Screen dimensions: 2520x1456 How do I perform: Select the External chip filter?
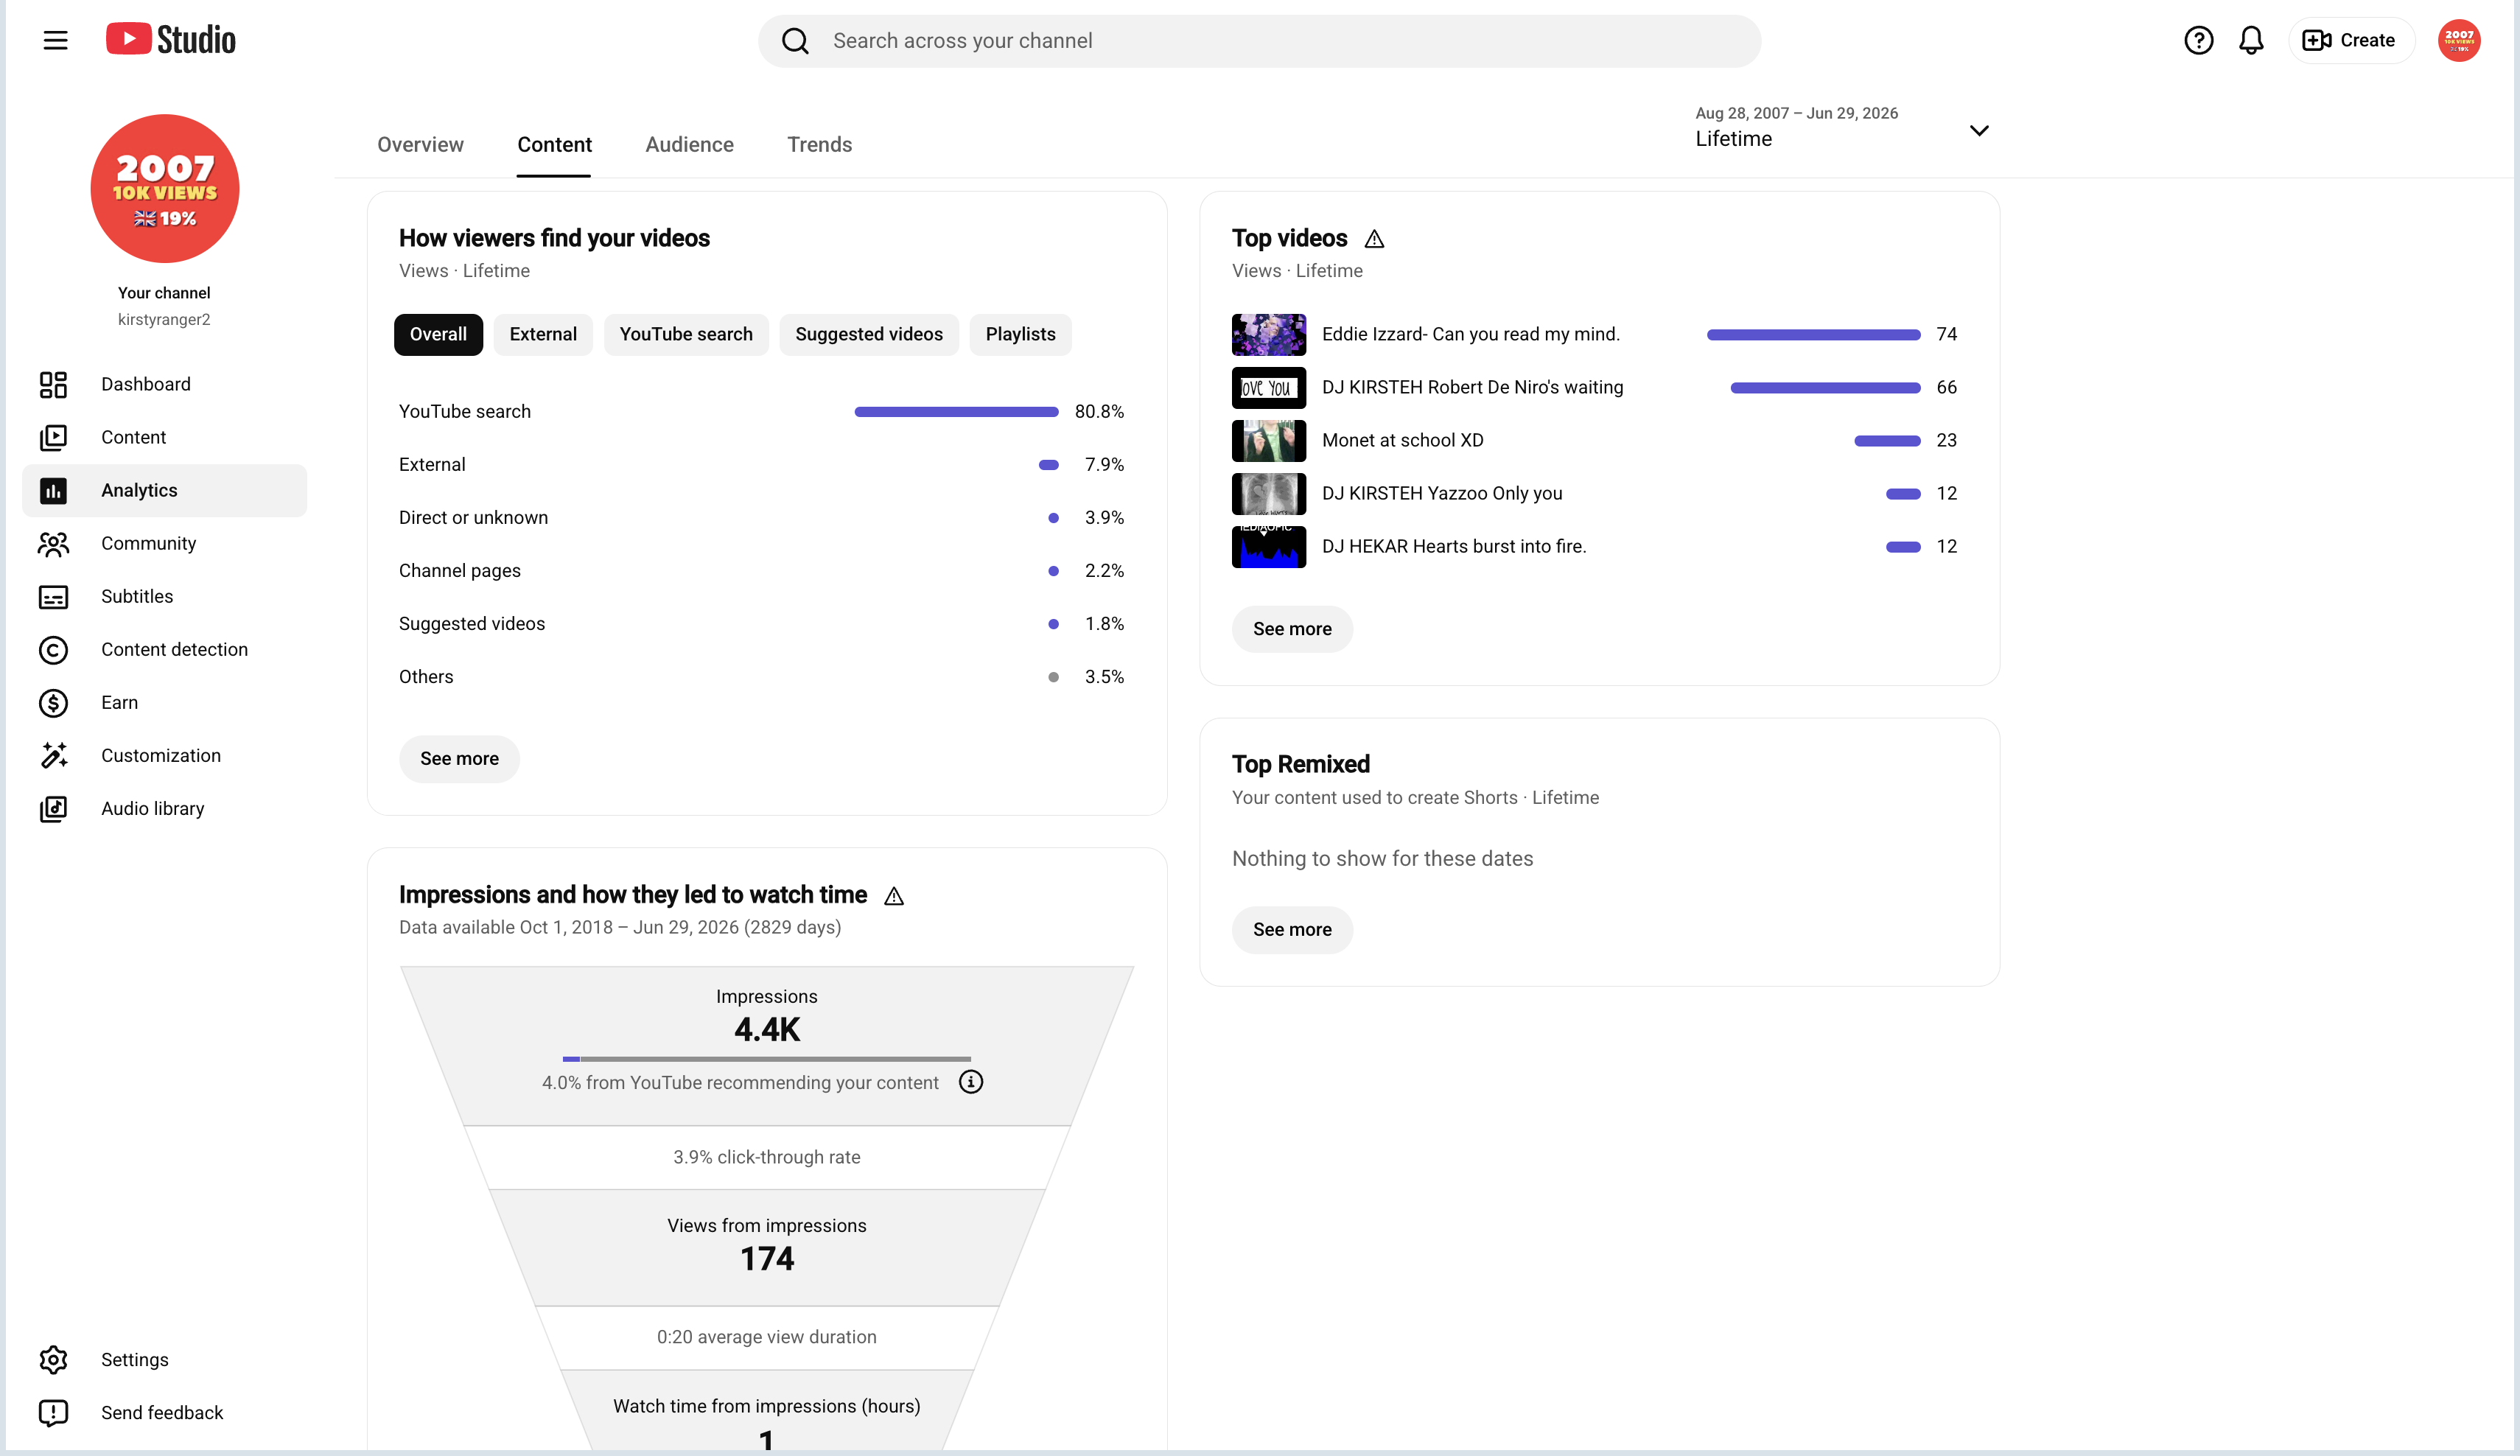pyautogui.click(x=543, y=334)
